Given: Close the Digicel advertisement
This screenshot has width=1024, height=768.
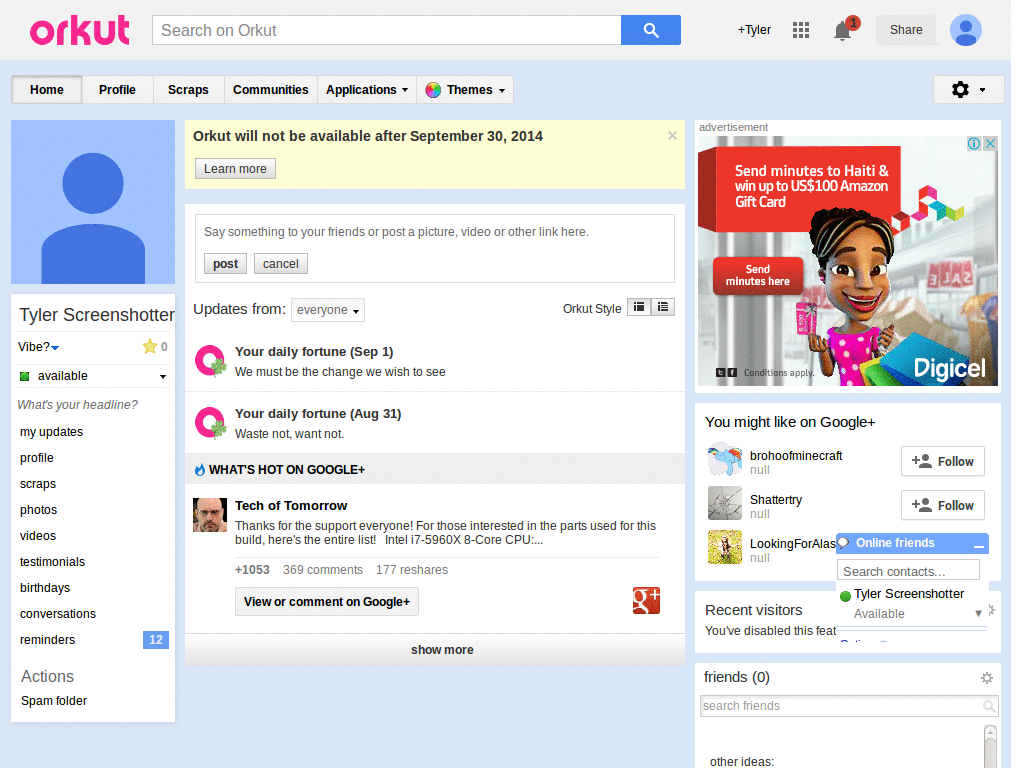Looking at the screenshot, I should [990, 144].
